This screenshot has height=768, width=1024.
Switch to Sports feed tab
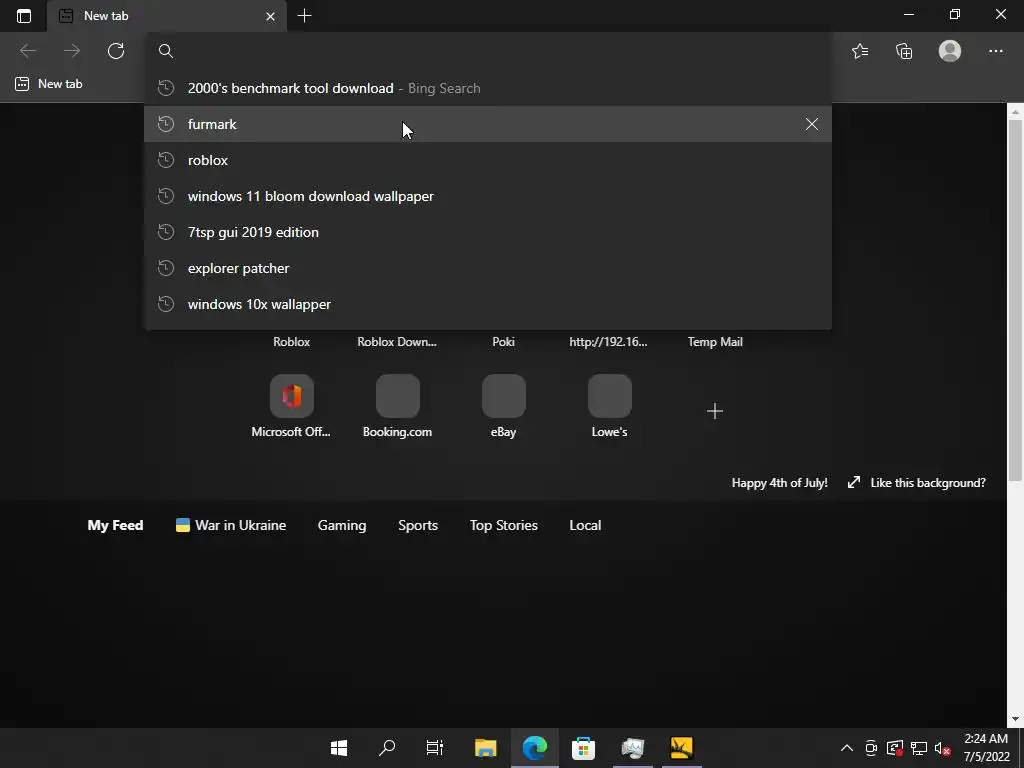click(418, 525)
